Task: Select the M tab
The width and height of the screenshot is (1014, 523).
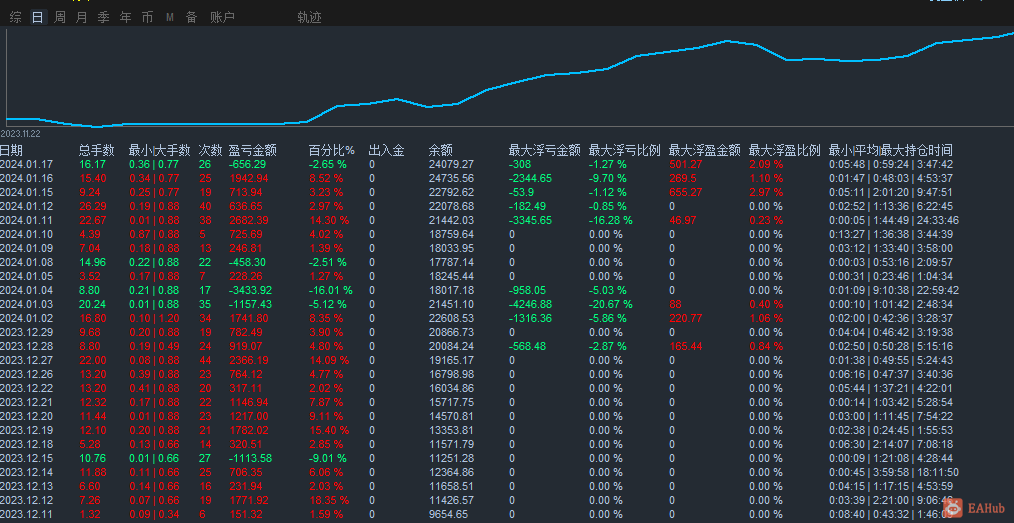Action: point(170,17)
